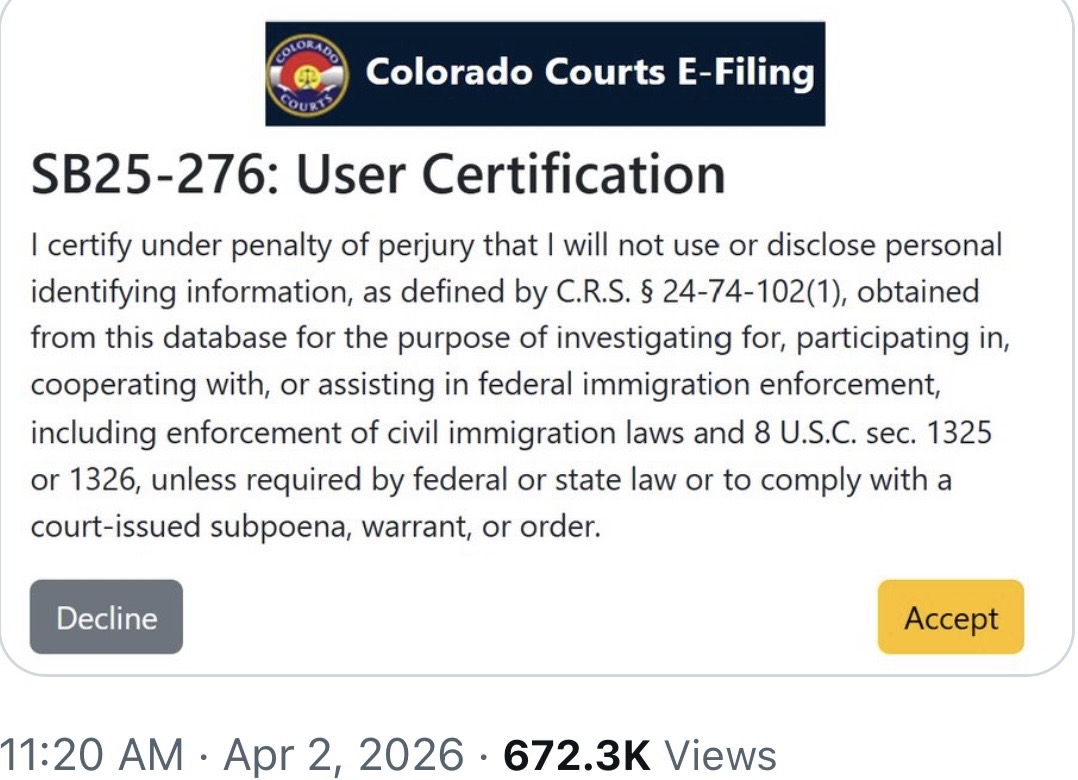Click the 11:20 AM post timestamp

click(x=92, y=756)
